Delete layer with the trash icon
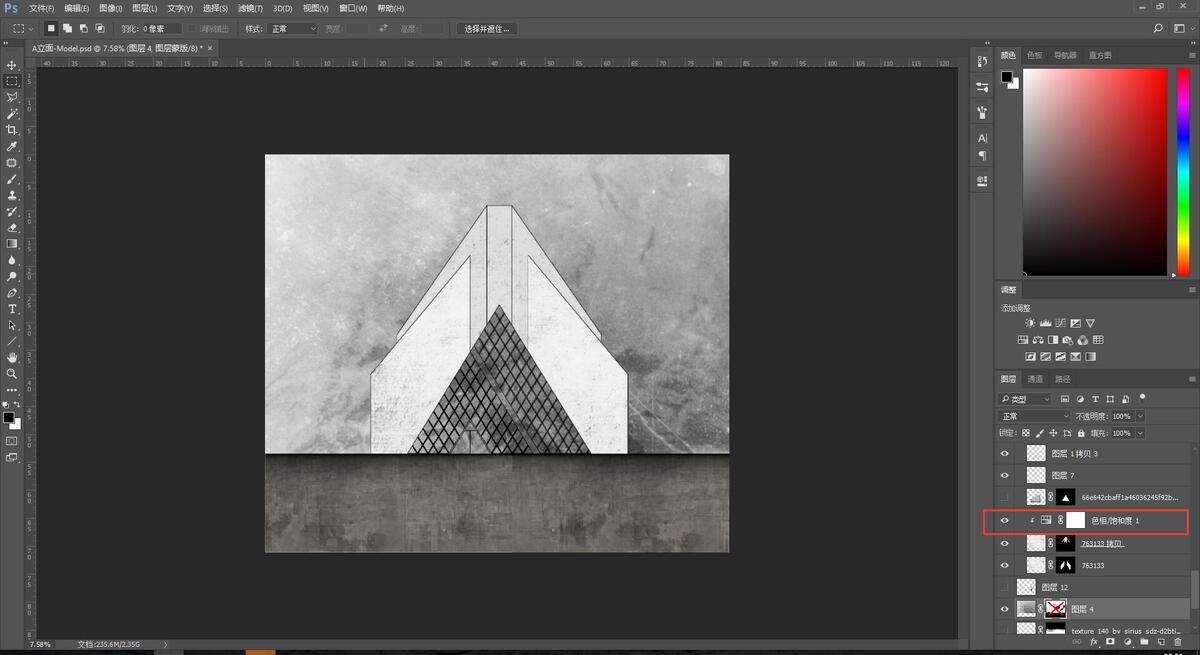Image resolution: width=1200 pixels, height=655 pixels. (1177, 642)
